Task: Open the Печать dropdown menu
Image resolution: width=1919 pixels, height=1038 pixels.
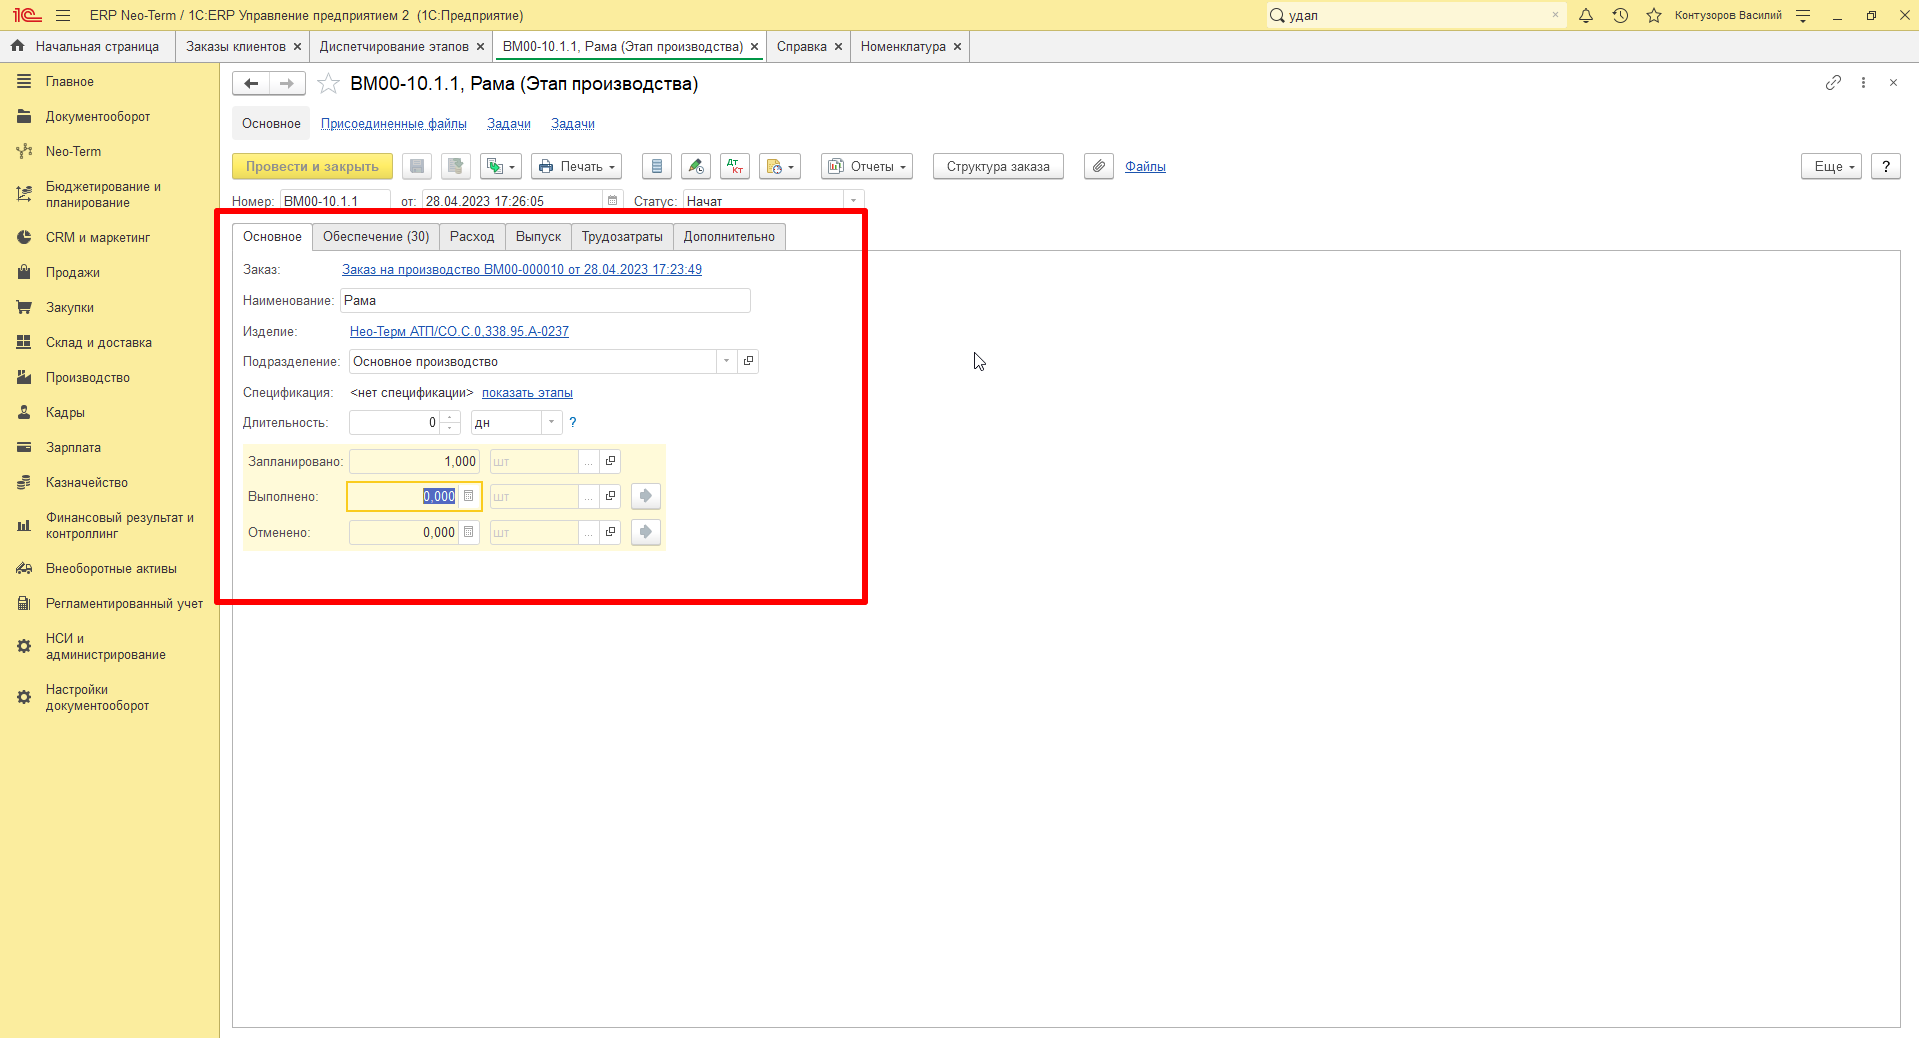Action: [576, 166]
